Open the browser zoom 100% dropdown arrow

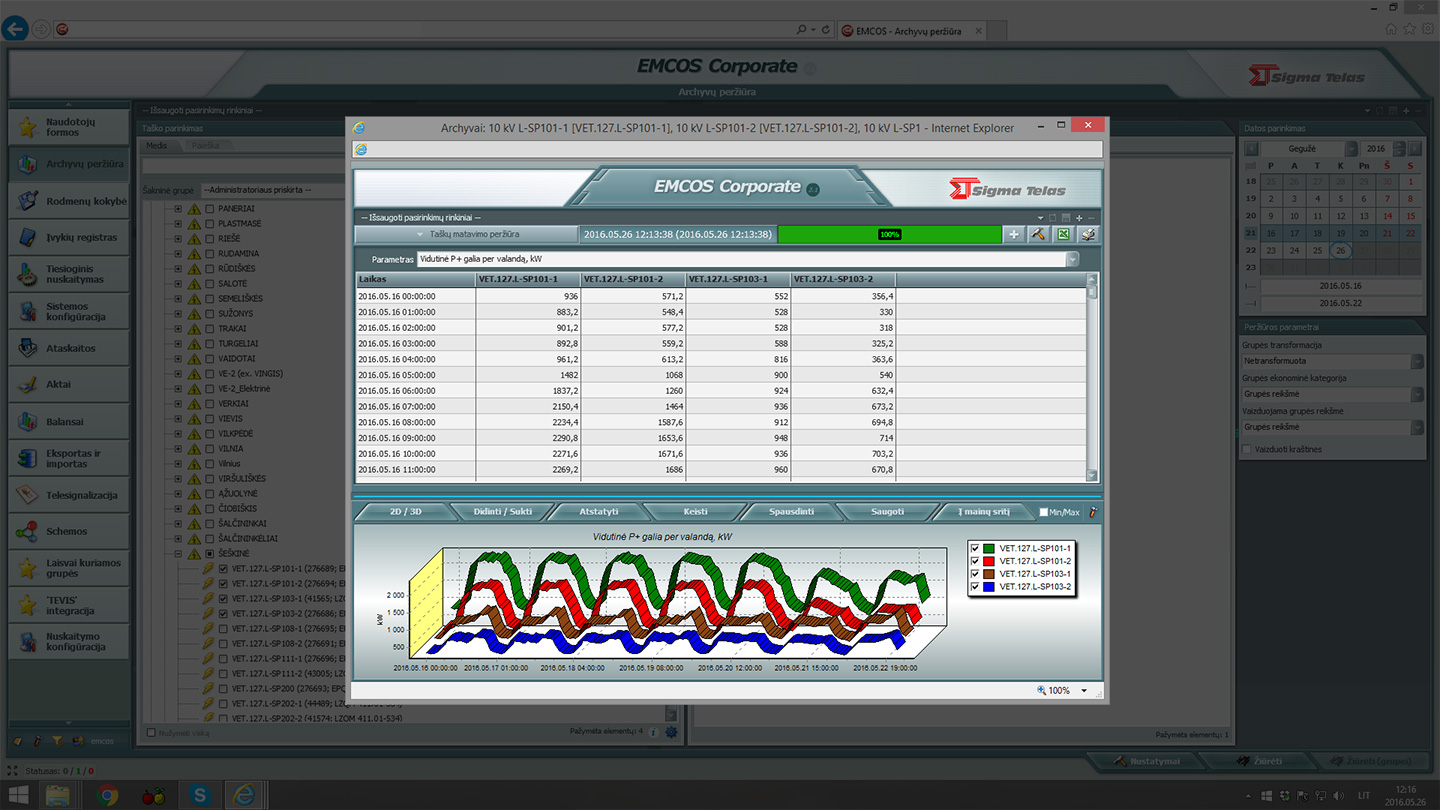click(x=1084, y=691)
